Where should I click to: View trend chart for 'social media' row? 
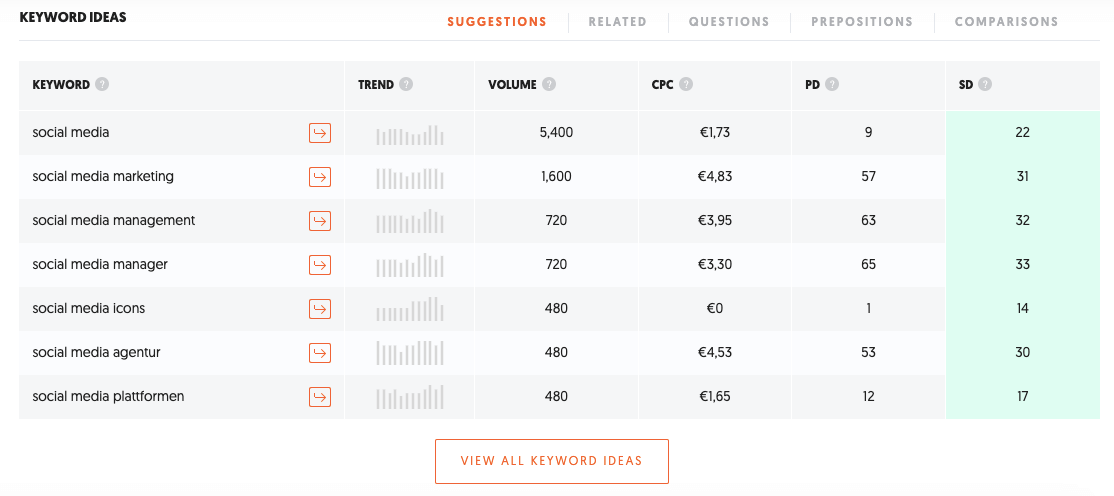410,135
